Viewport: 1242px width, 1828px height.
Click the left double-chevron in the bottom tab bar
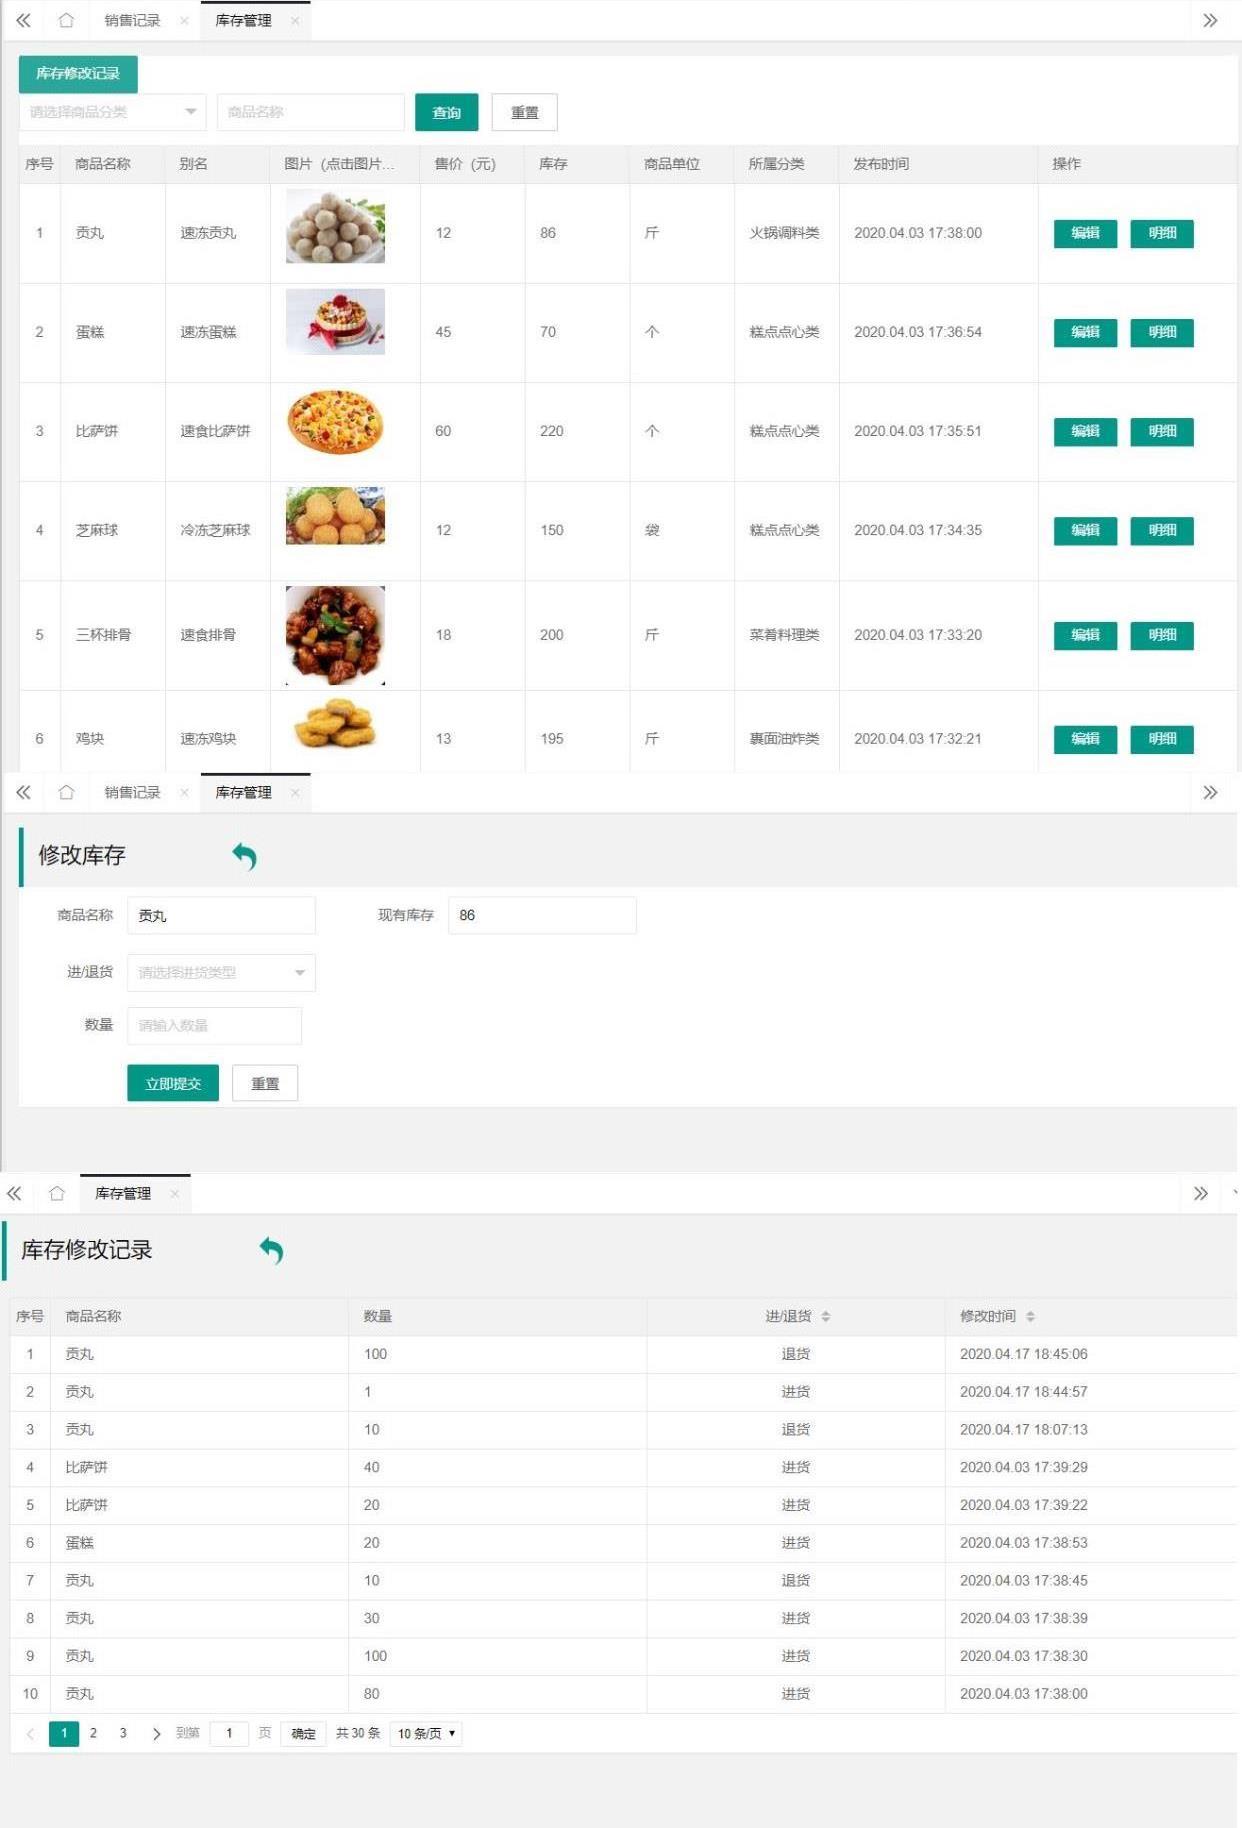(x=14, y=1193)
